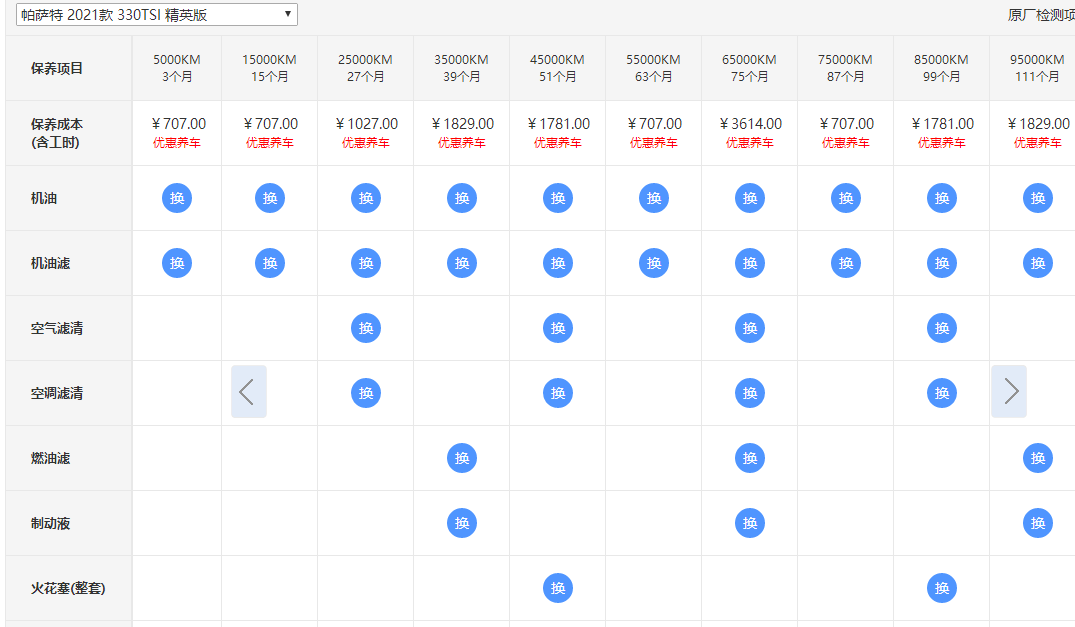The height and width of the screenshot is (627, 1075).
Task: Select the 75000KM 87个月 column header
Action: [846, 68]
